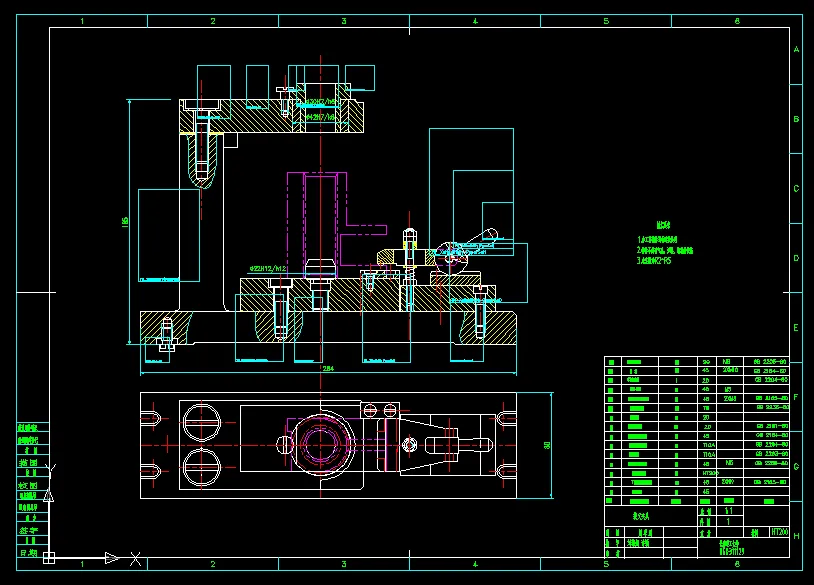This screenshot has width=814, height=585.
Task: Select the lower slotted screw circle in the plan view
Action: click(202, 468)
